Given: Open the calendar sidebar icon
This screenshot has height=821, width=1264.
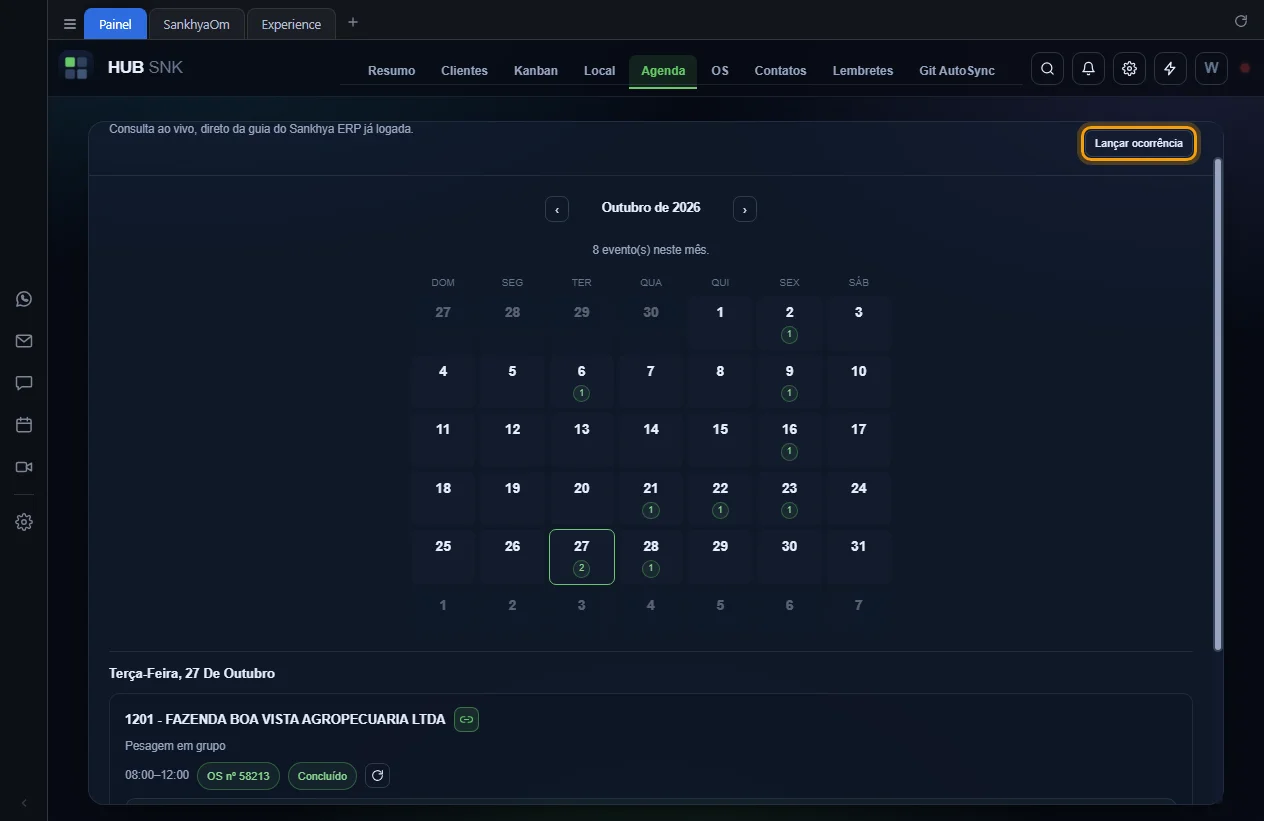Looking at the screenshot, I should [x=24, y=425].
